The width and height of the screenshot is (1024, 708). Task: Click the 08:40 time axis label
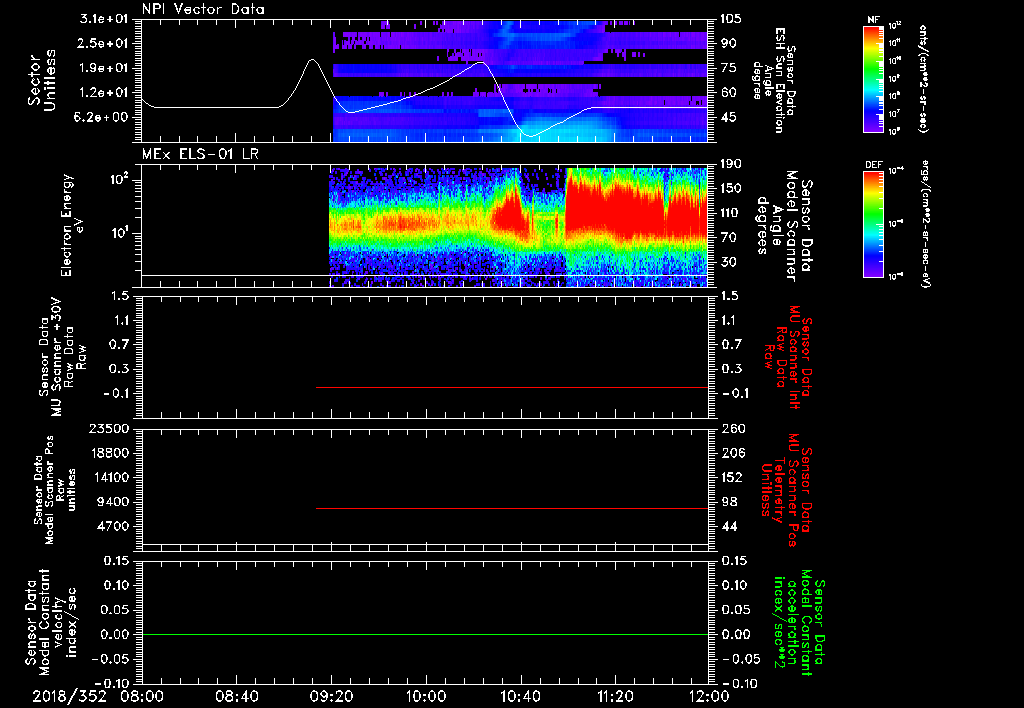click(x=236, y=696)
